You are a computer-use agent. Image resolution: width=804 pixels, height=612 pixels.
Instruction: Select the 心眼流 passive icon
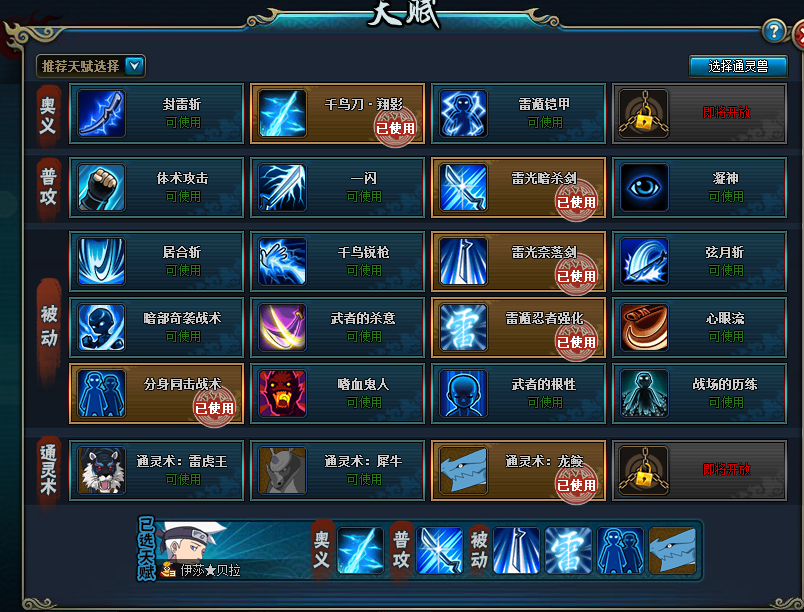point(644,327)
